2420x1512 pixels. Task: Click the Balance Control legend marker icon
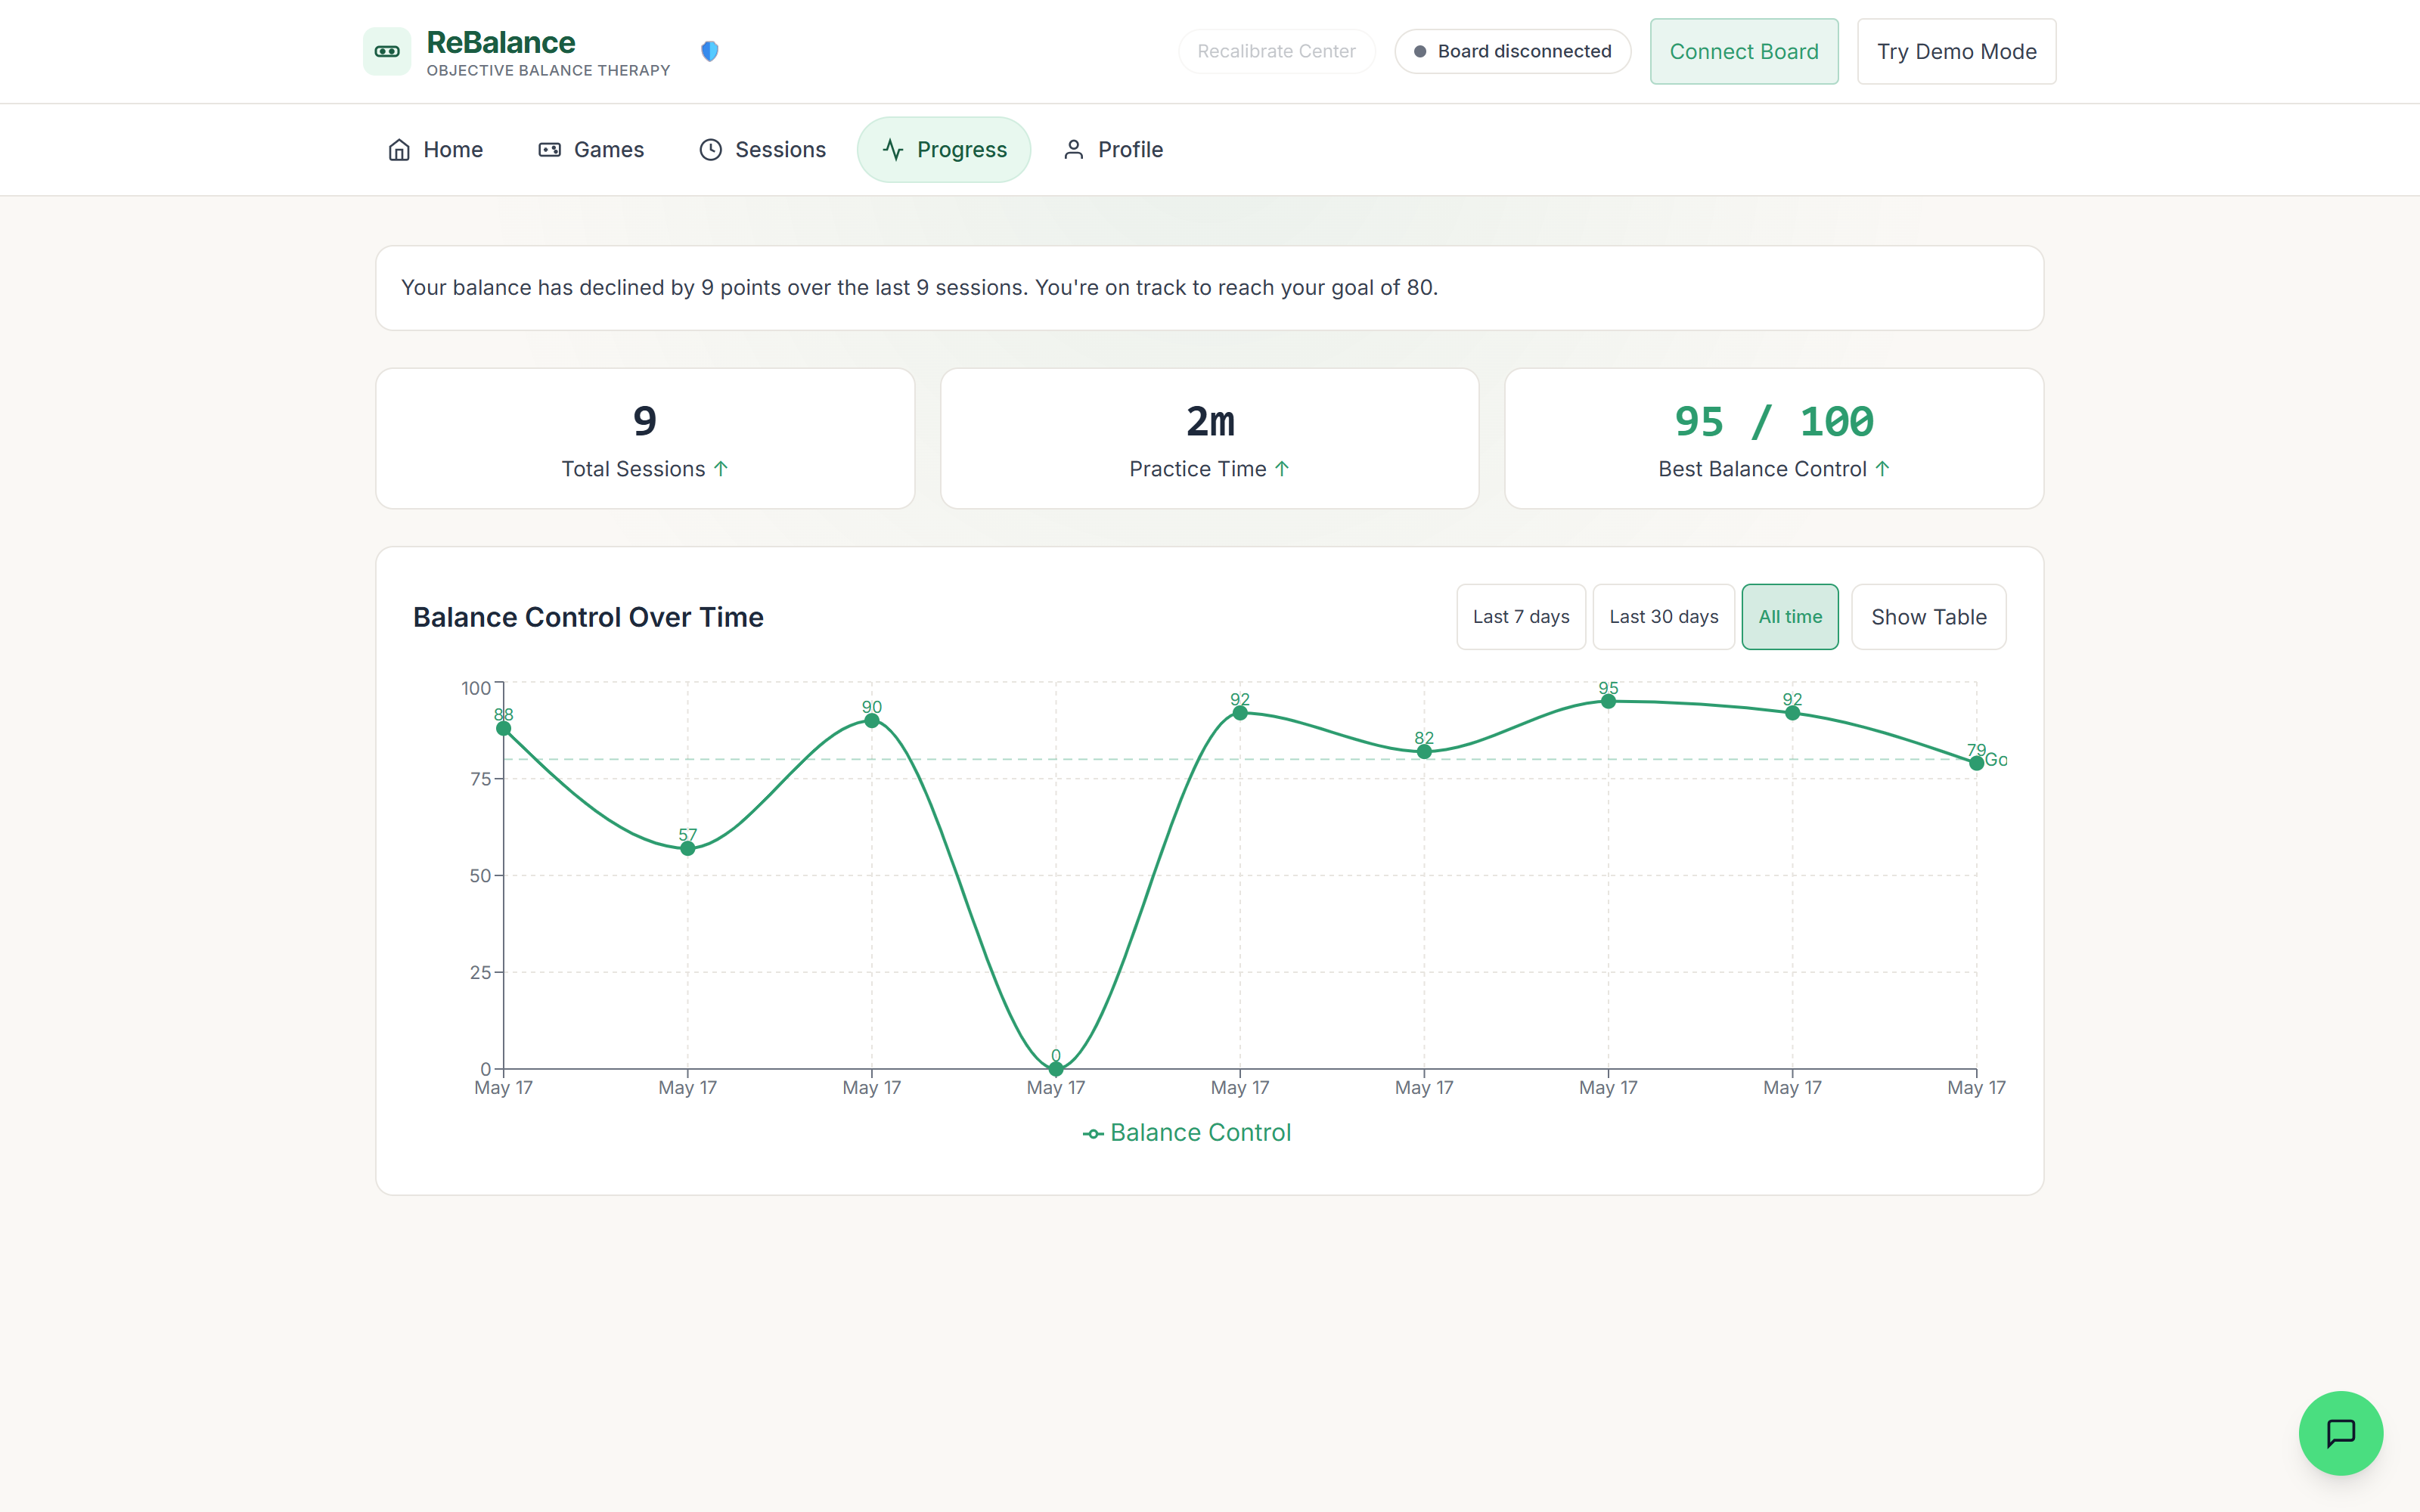coord(1093,1134)
